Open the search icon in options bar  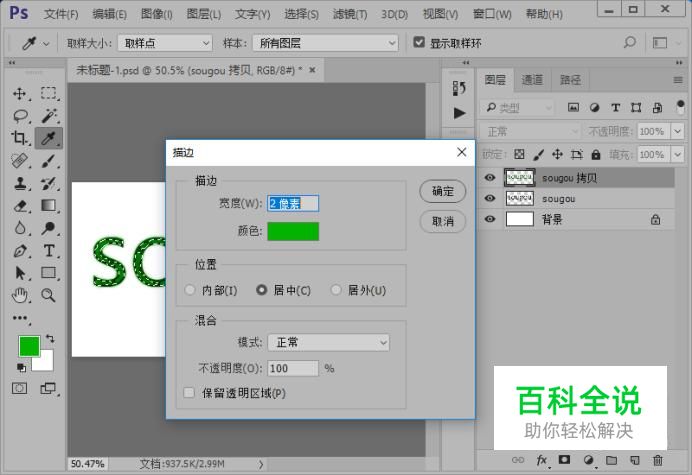(630, 43)
